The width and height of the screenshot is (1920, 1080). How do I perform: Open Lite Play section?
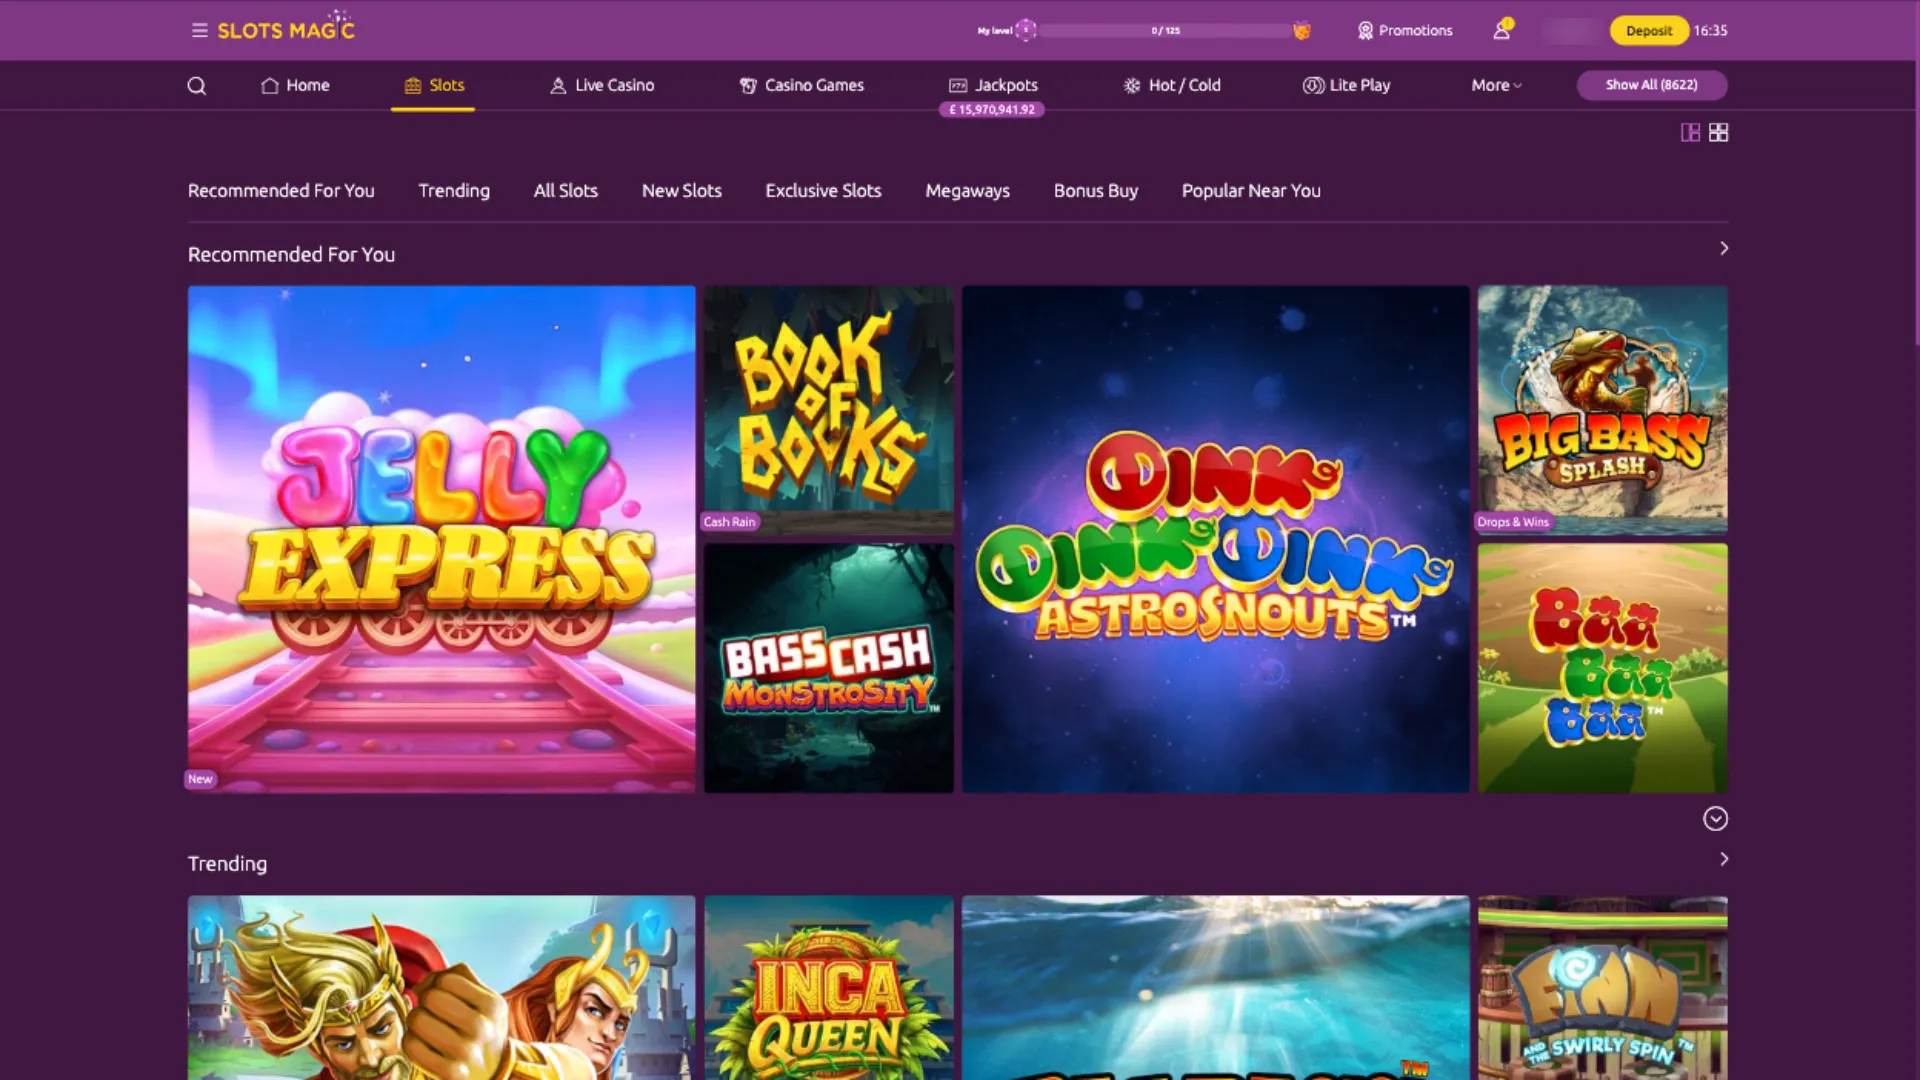click(x=1346, y=85)
